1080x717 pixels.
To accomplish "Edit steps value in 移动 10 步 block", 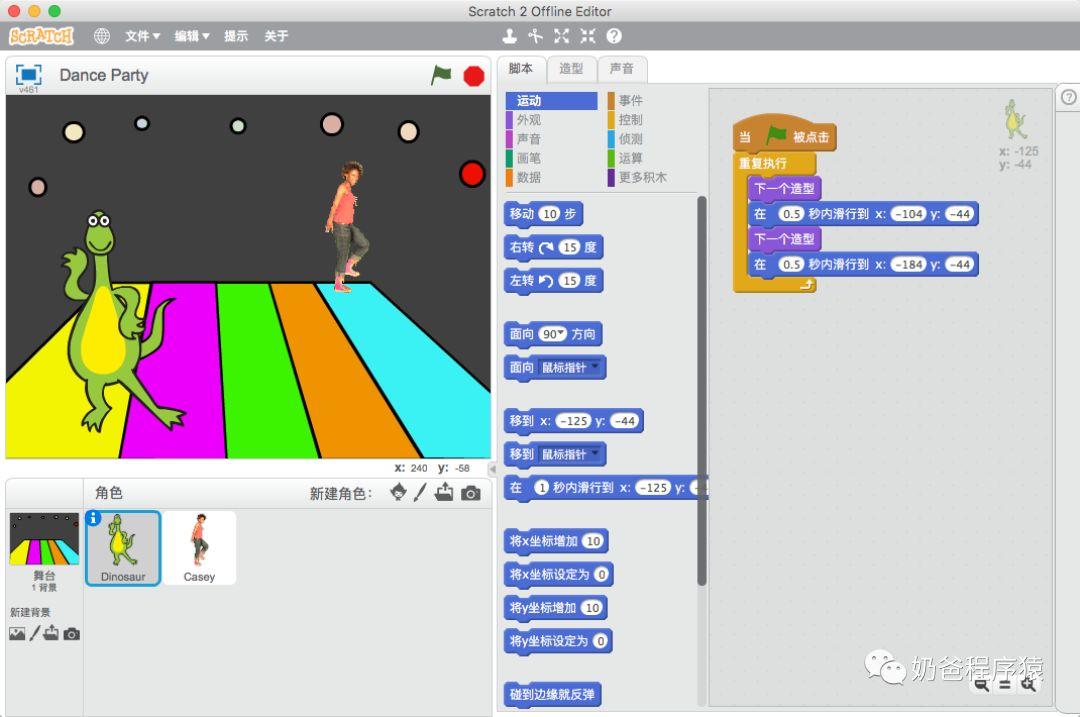I will pos(550,214).
